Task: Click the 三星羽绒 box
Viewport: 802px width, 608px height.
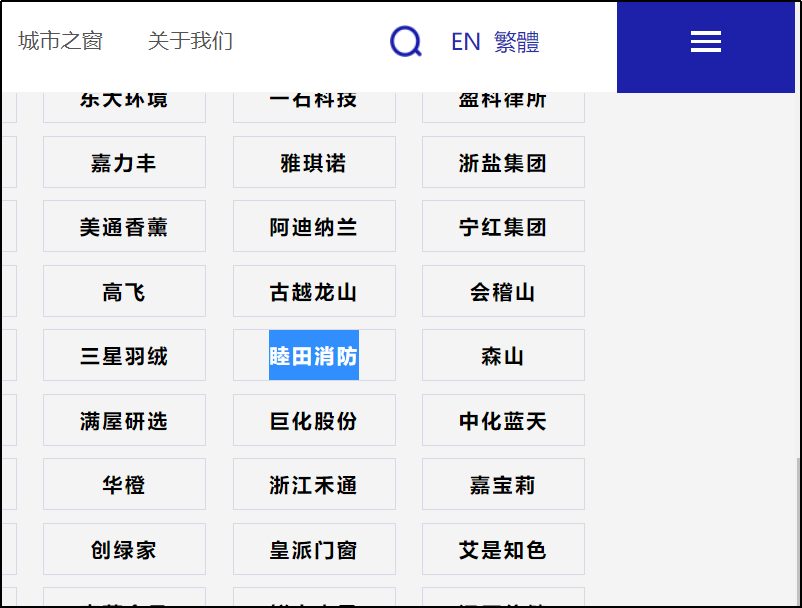Action: coord(124,355)
